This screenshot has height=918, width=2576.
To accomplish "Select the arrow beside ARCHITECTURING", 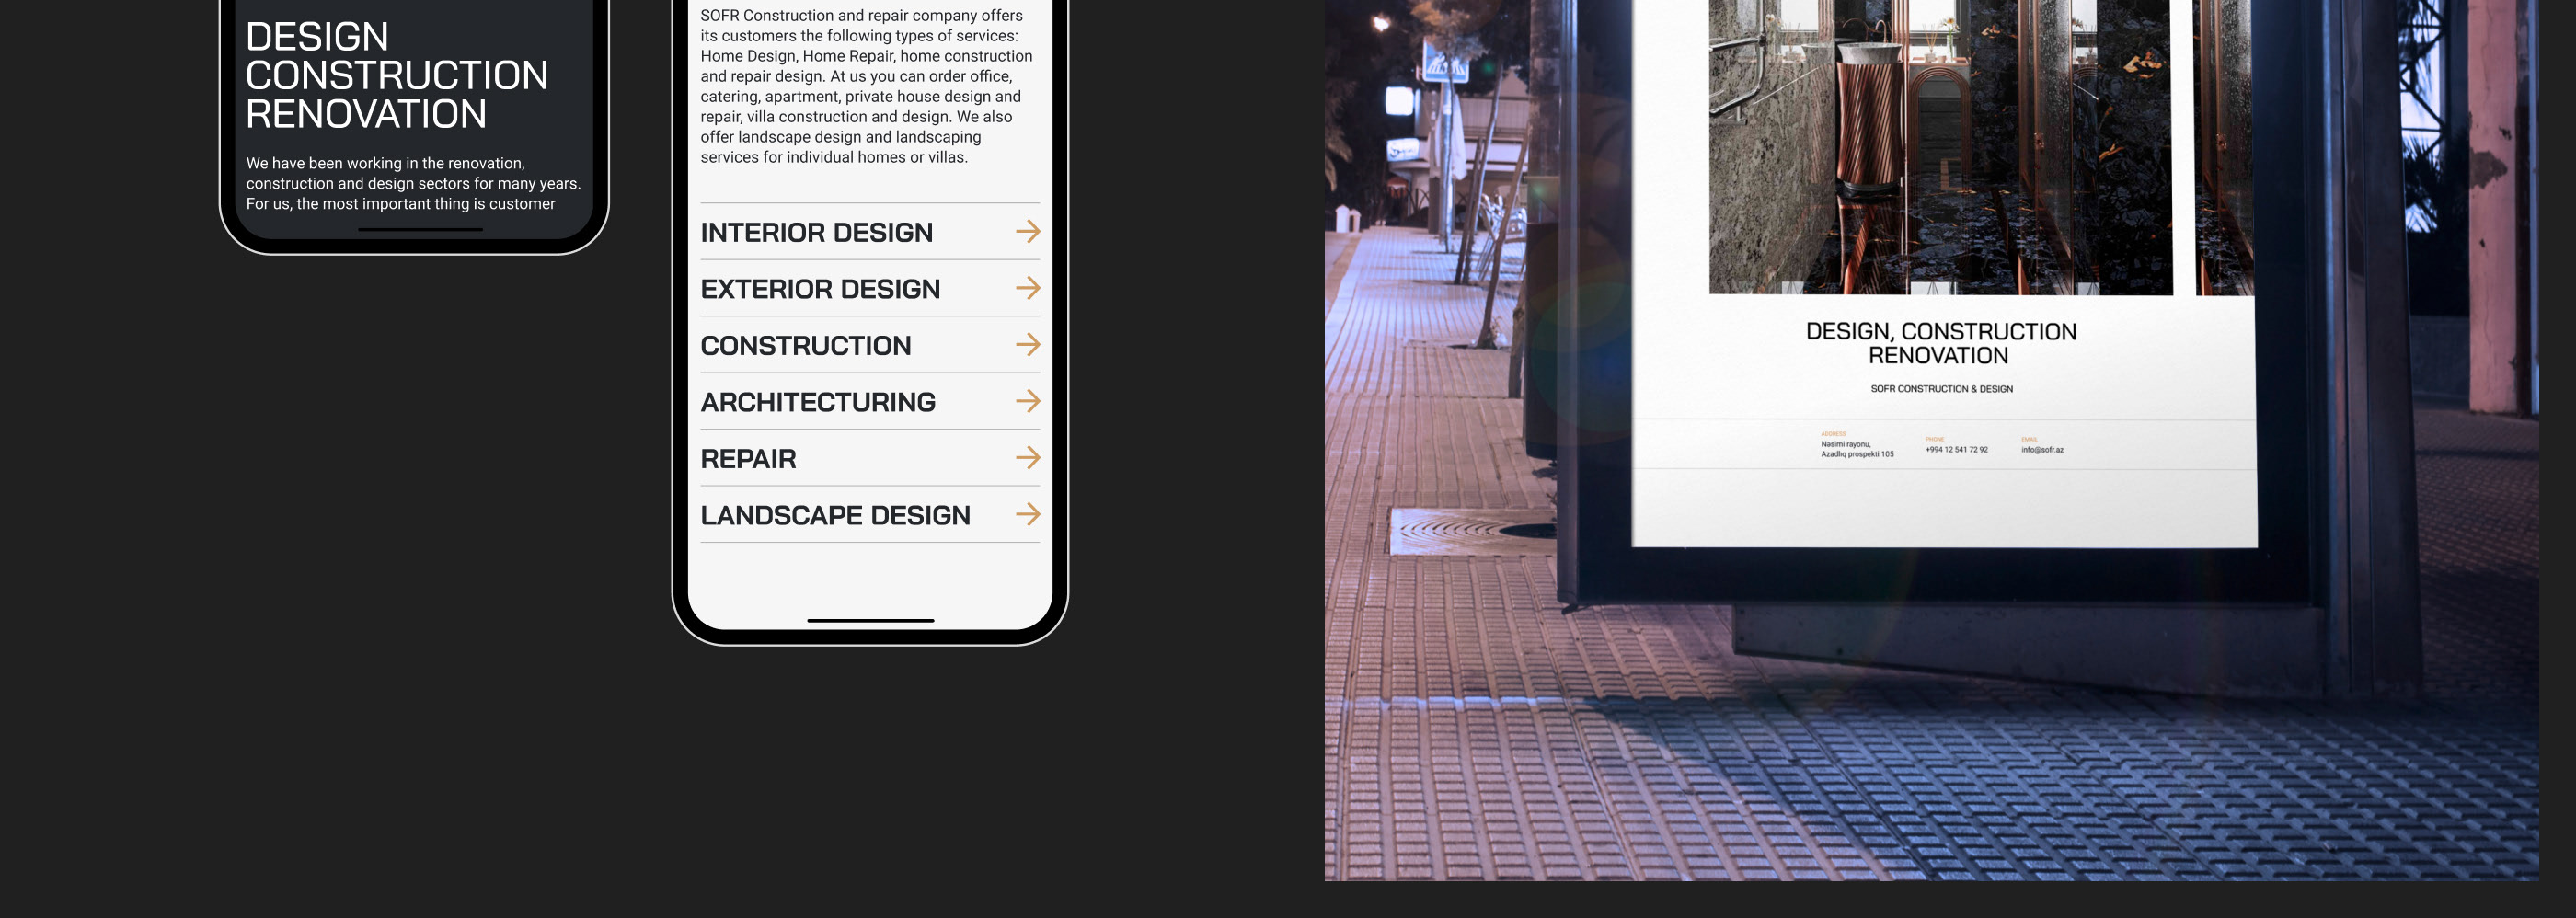I will click(x=1027, y=402).
